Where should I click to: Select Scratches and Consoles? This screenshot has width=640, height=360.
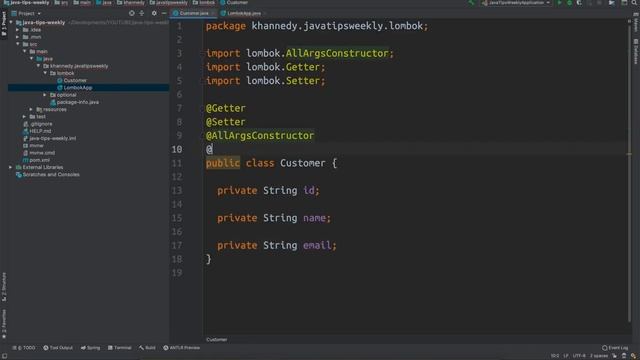48,175
